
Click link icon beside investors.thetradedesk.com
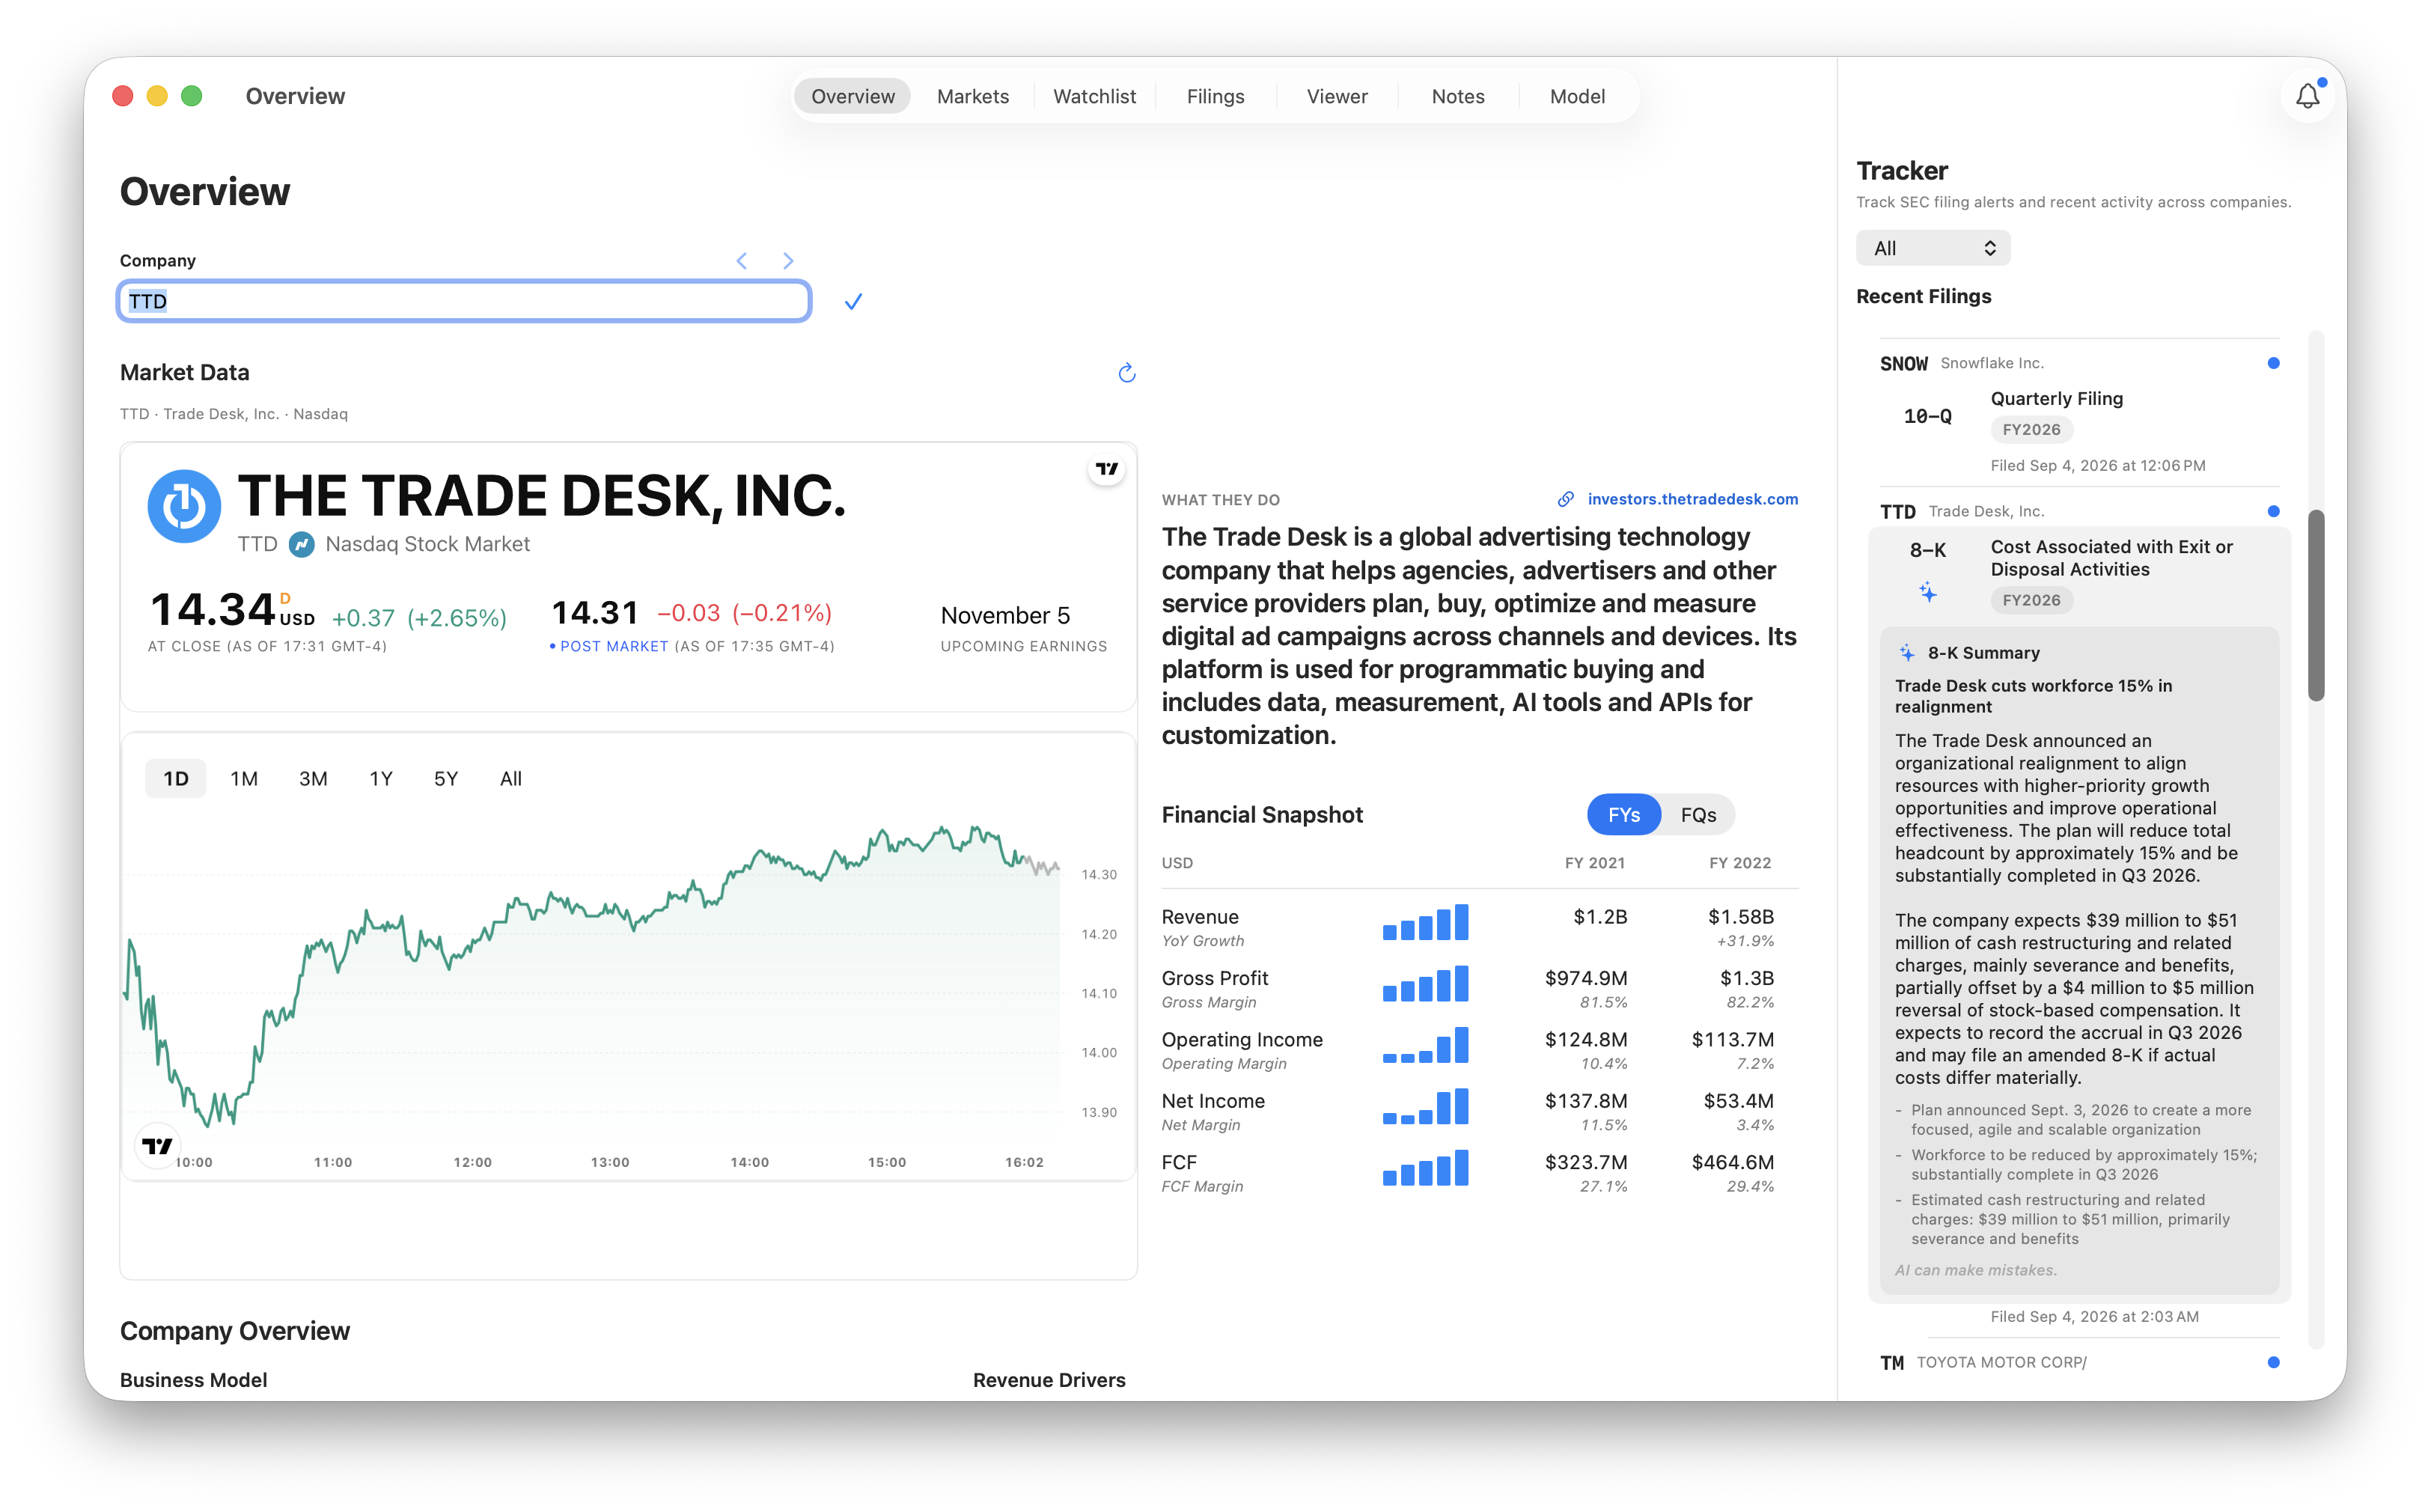(x=1566, y=499)
